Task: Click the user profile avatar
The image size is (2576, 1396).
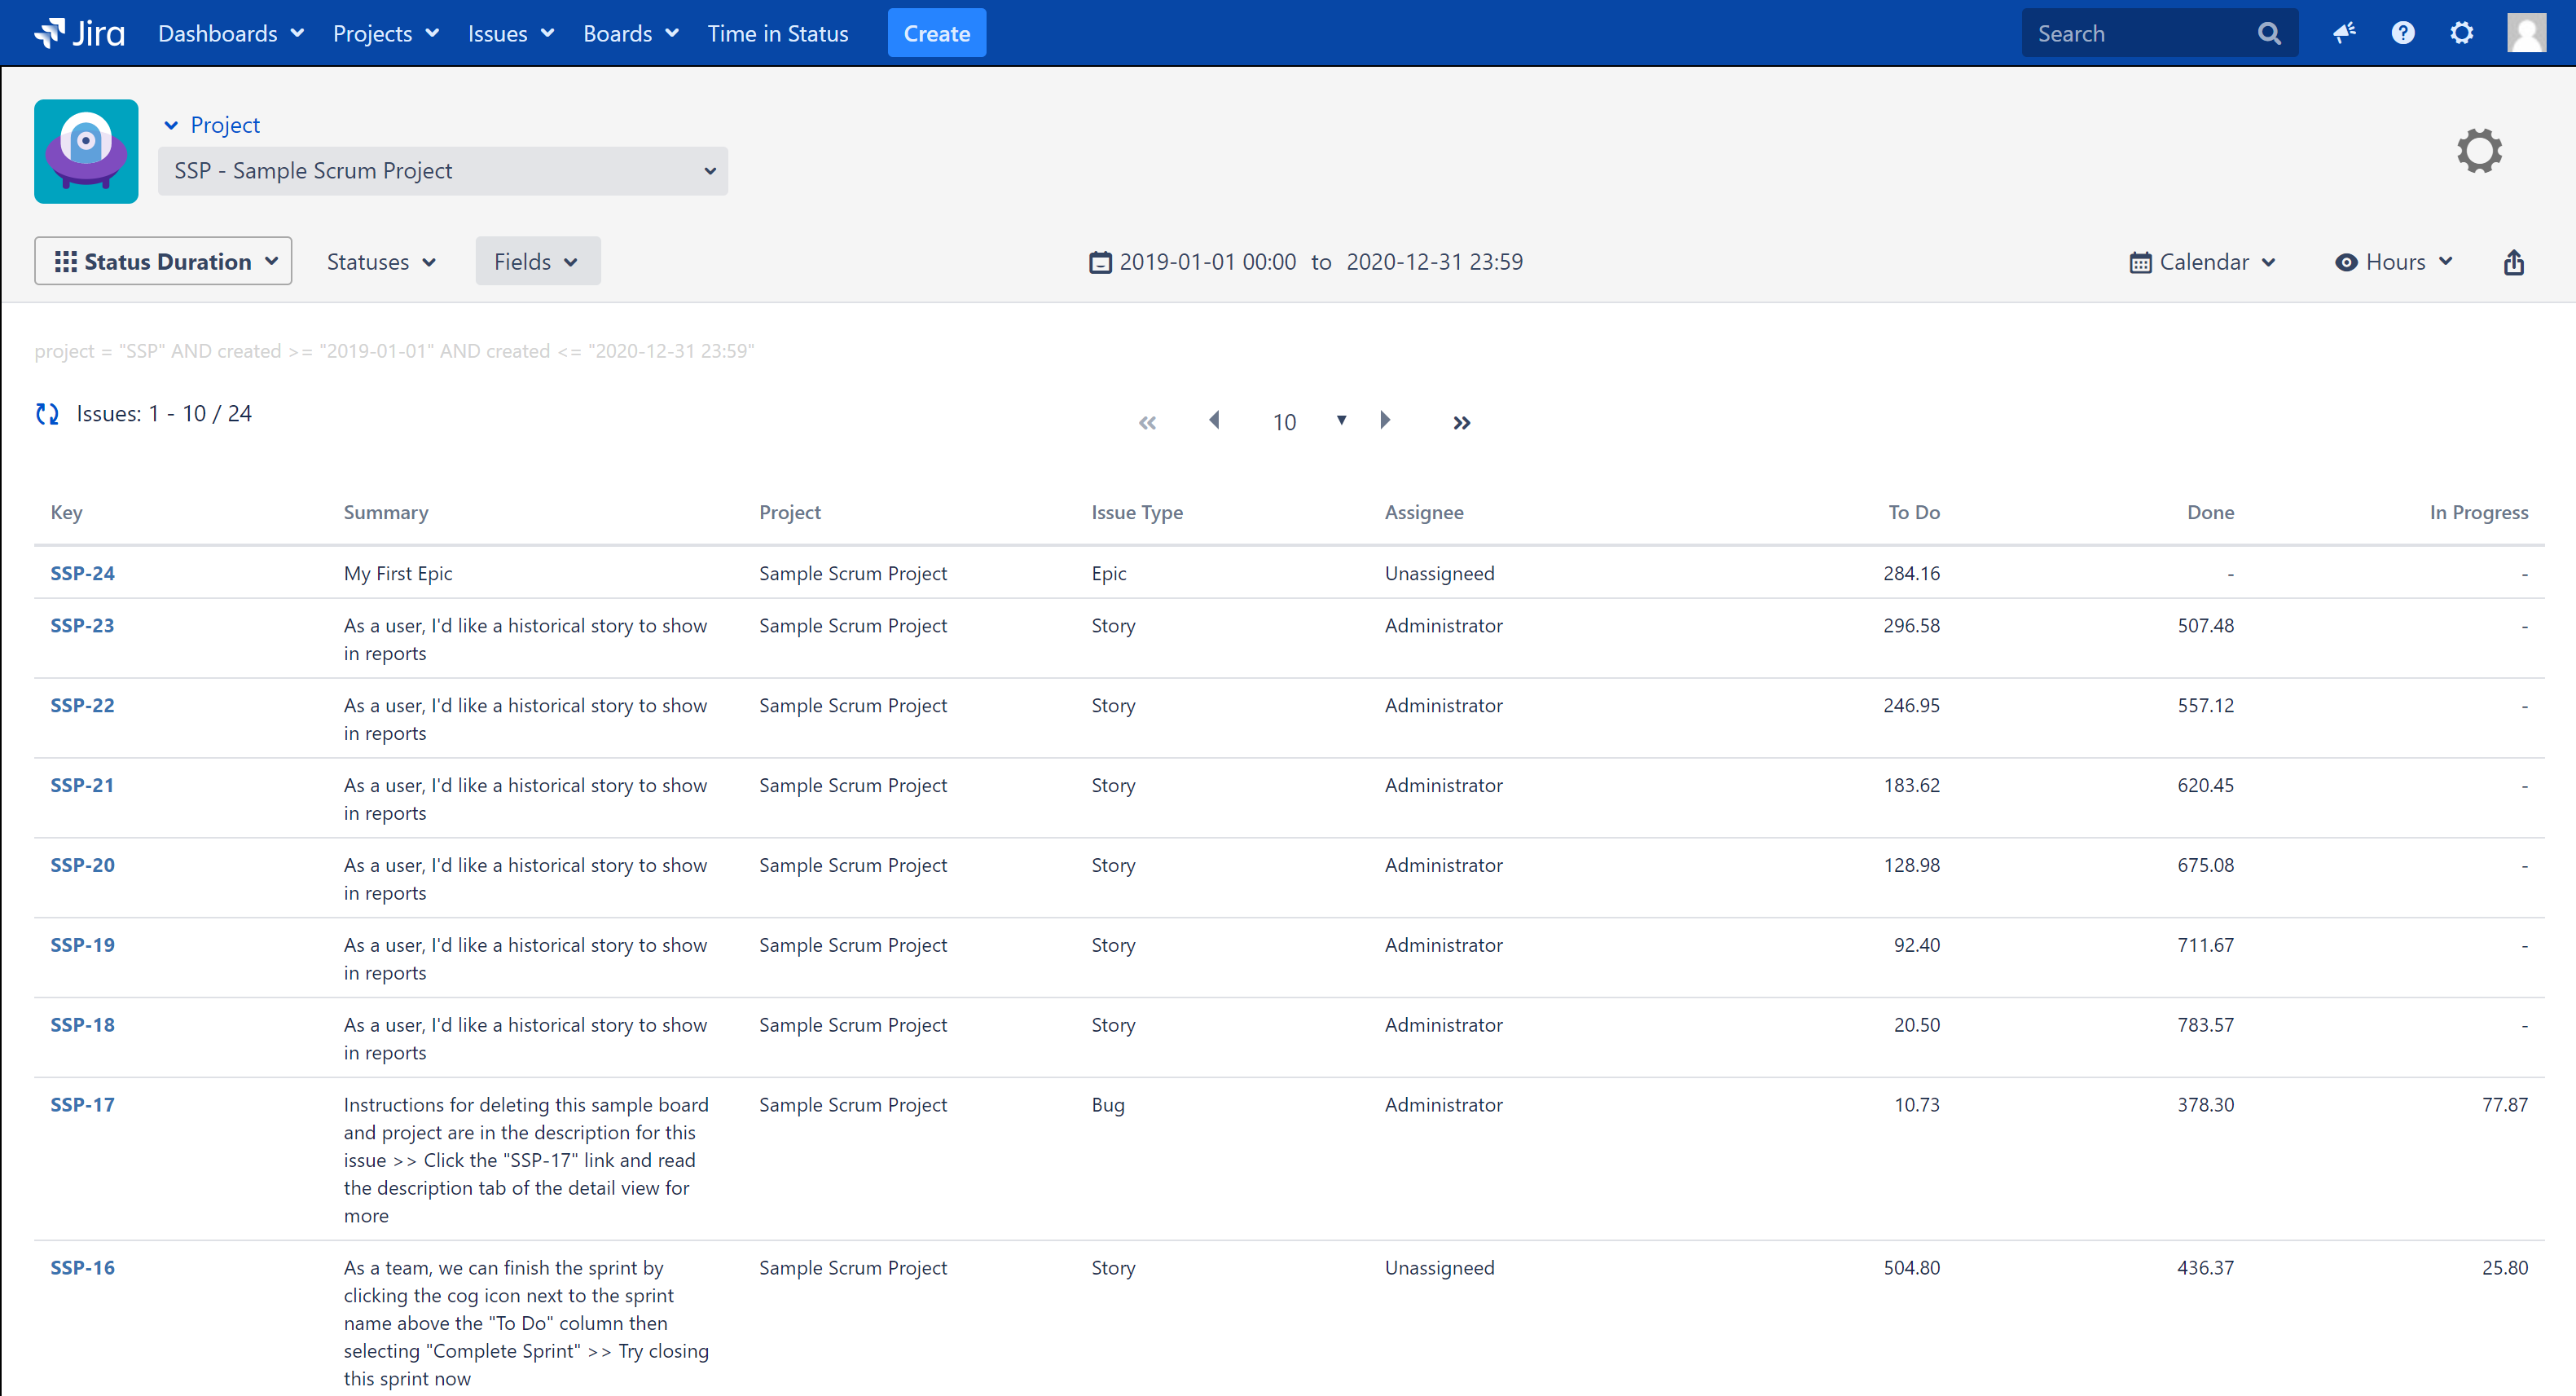Action: pos(2526,33)
